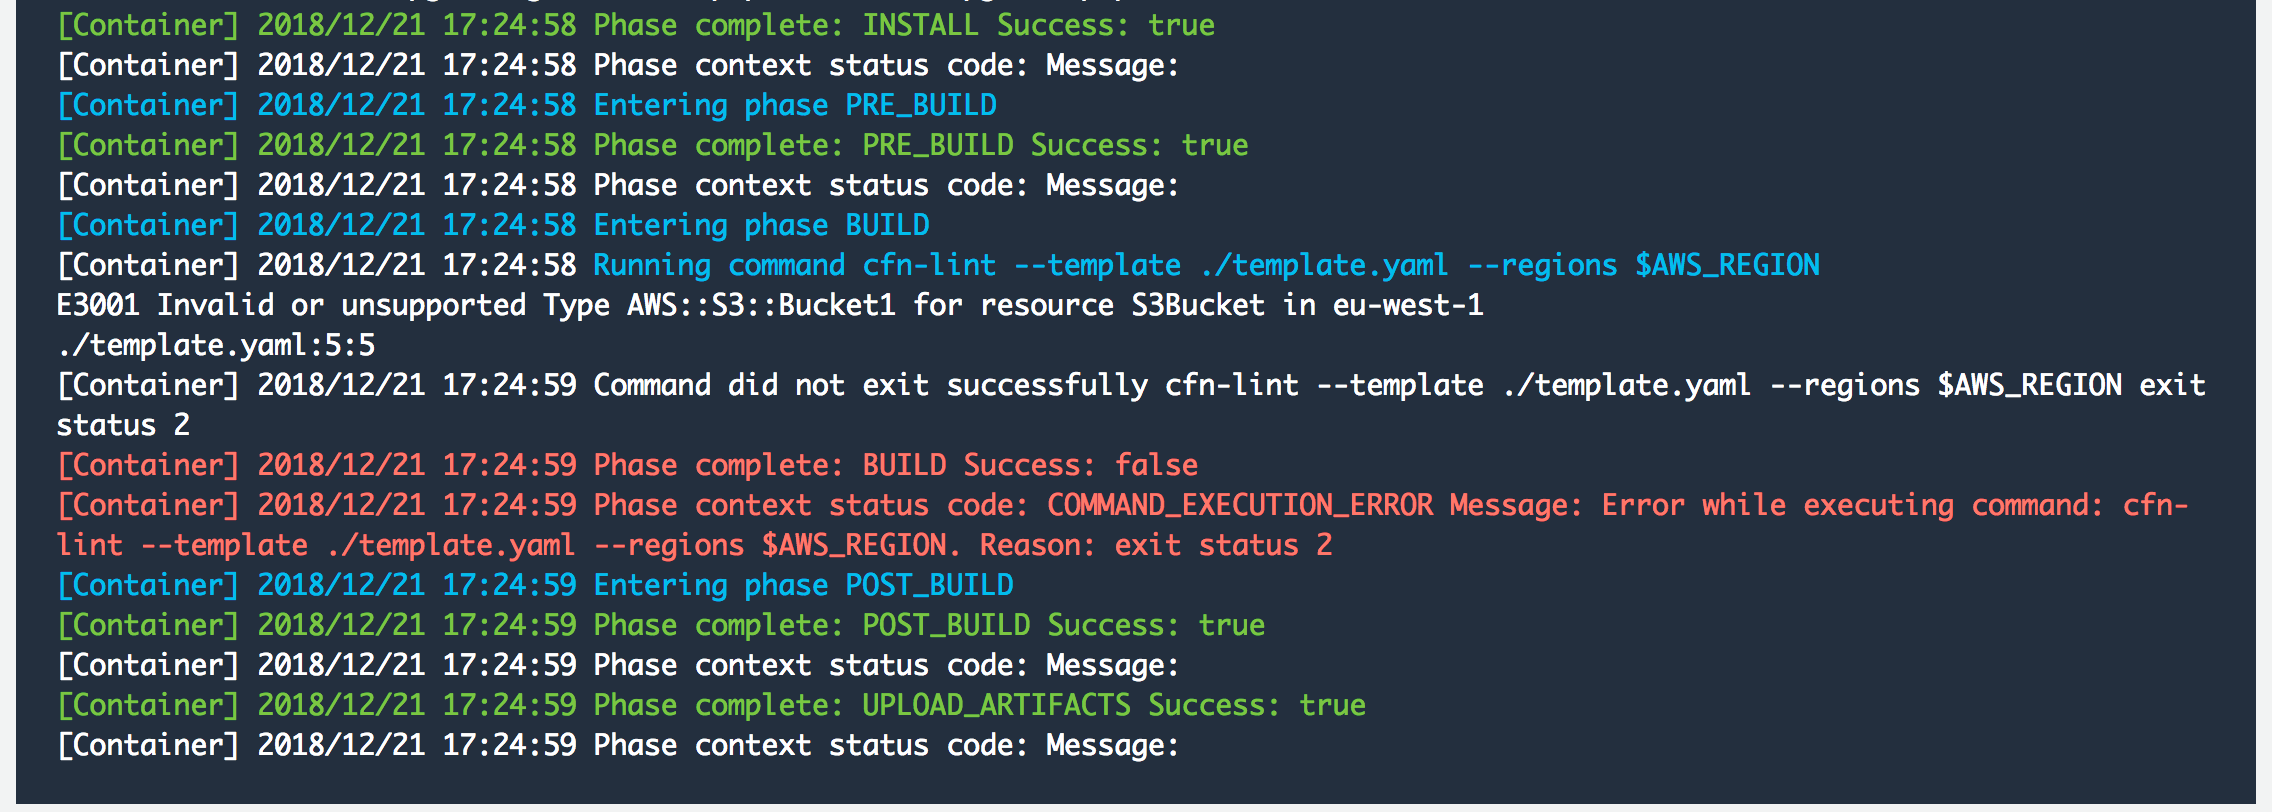Click the Entering phase PRE_BUILD line
The image size is (2272, 812).
click(527, 105)
